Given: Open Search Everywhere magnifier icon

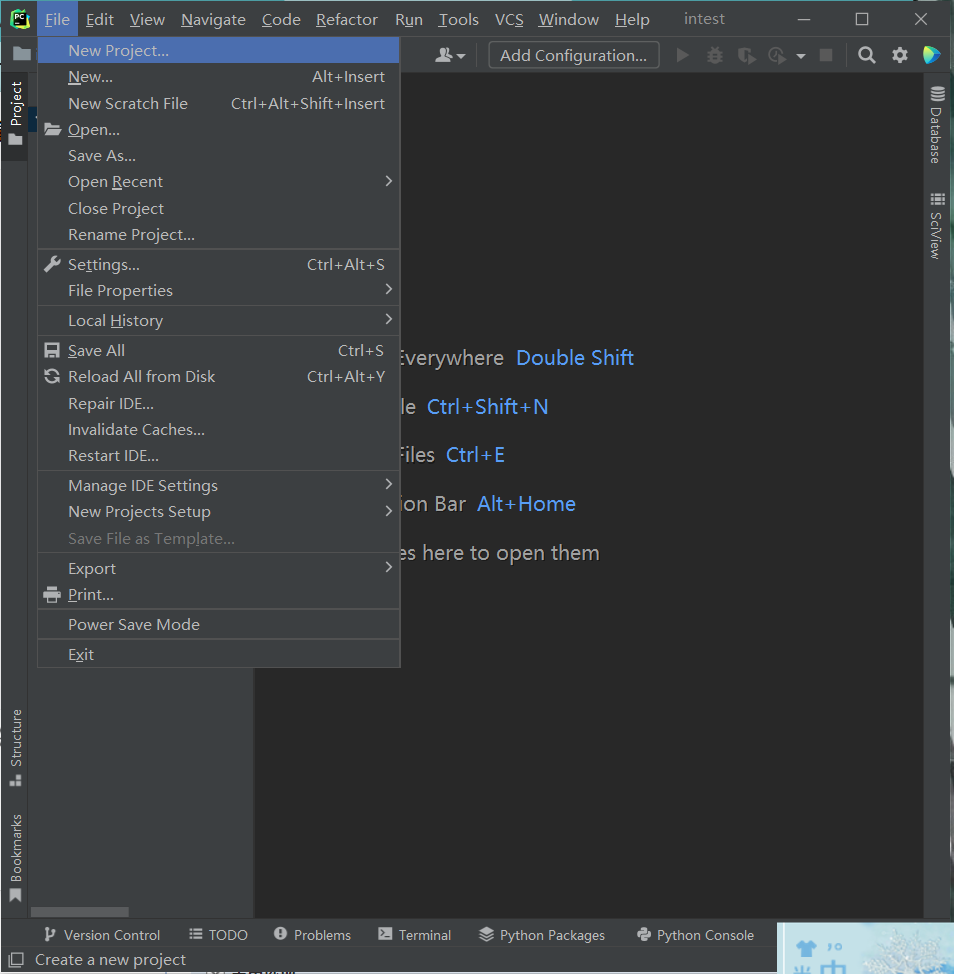Looking at the screenshot, I should (866, 55).
